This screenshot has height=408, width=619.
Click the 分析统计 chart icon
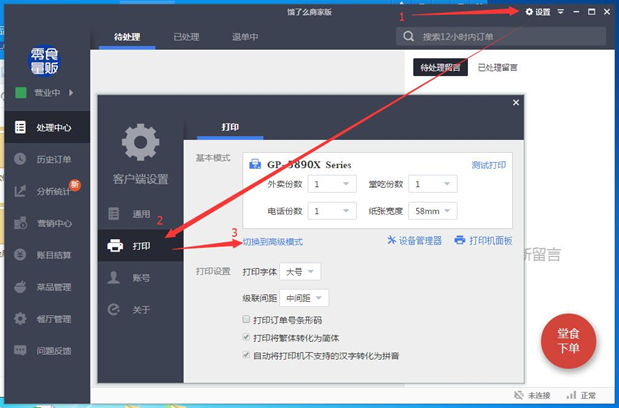coord(20,191)
